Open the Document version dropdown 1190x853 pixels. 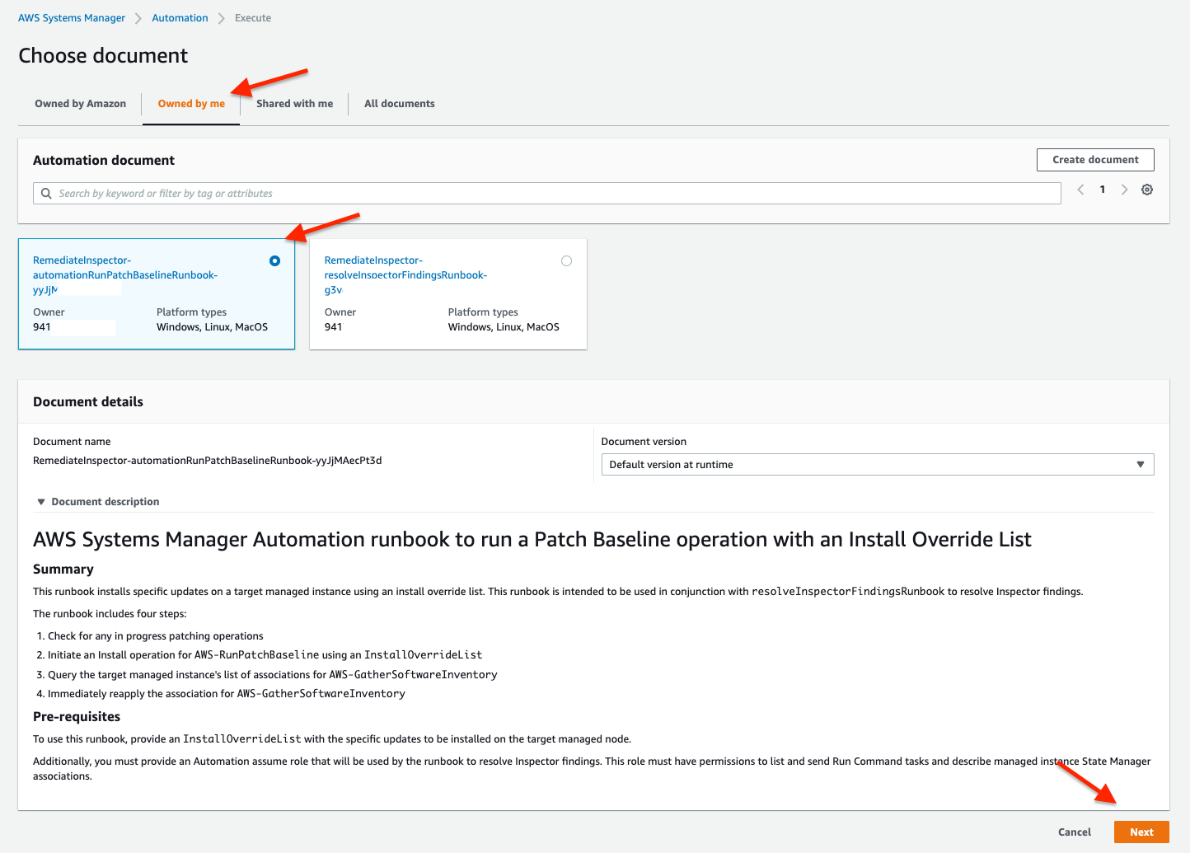[1139, 464]
